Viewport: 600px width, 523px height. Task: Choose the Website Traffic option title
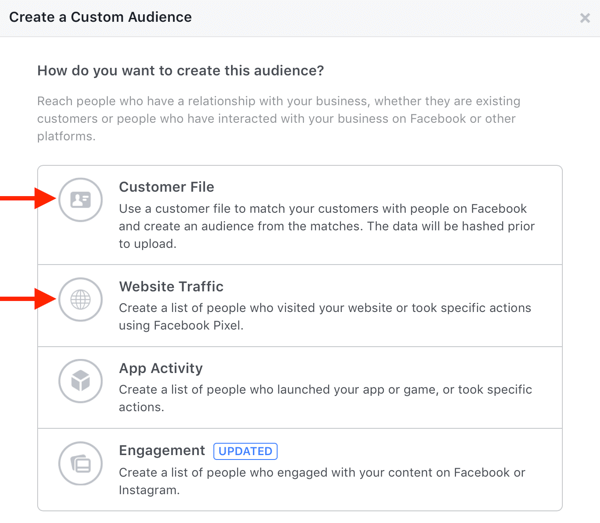[171, 287]
